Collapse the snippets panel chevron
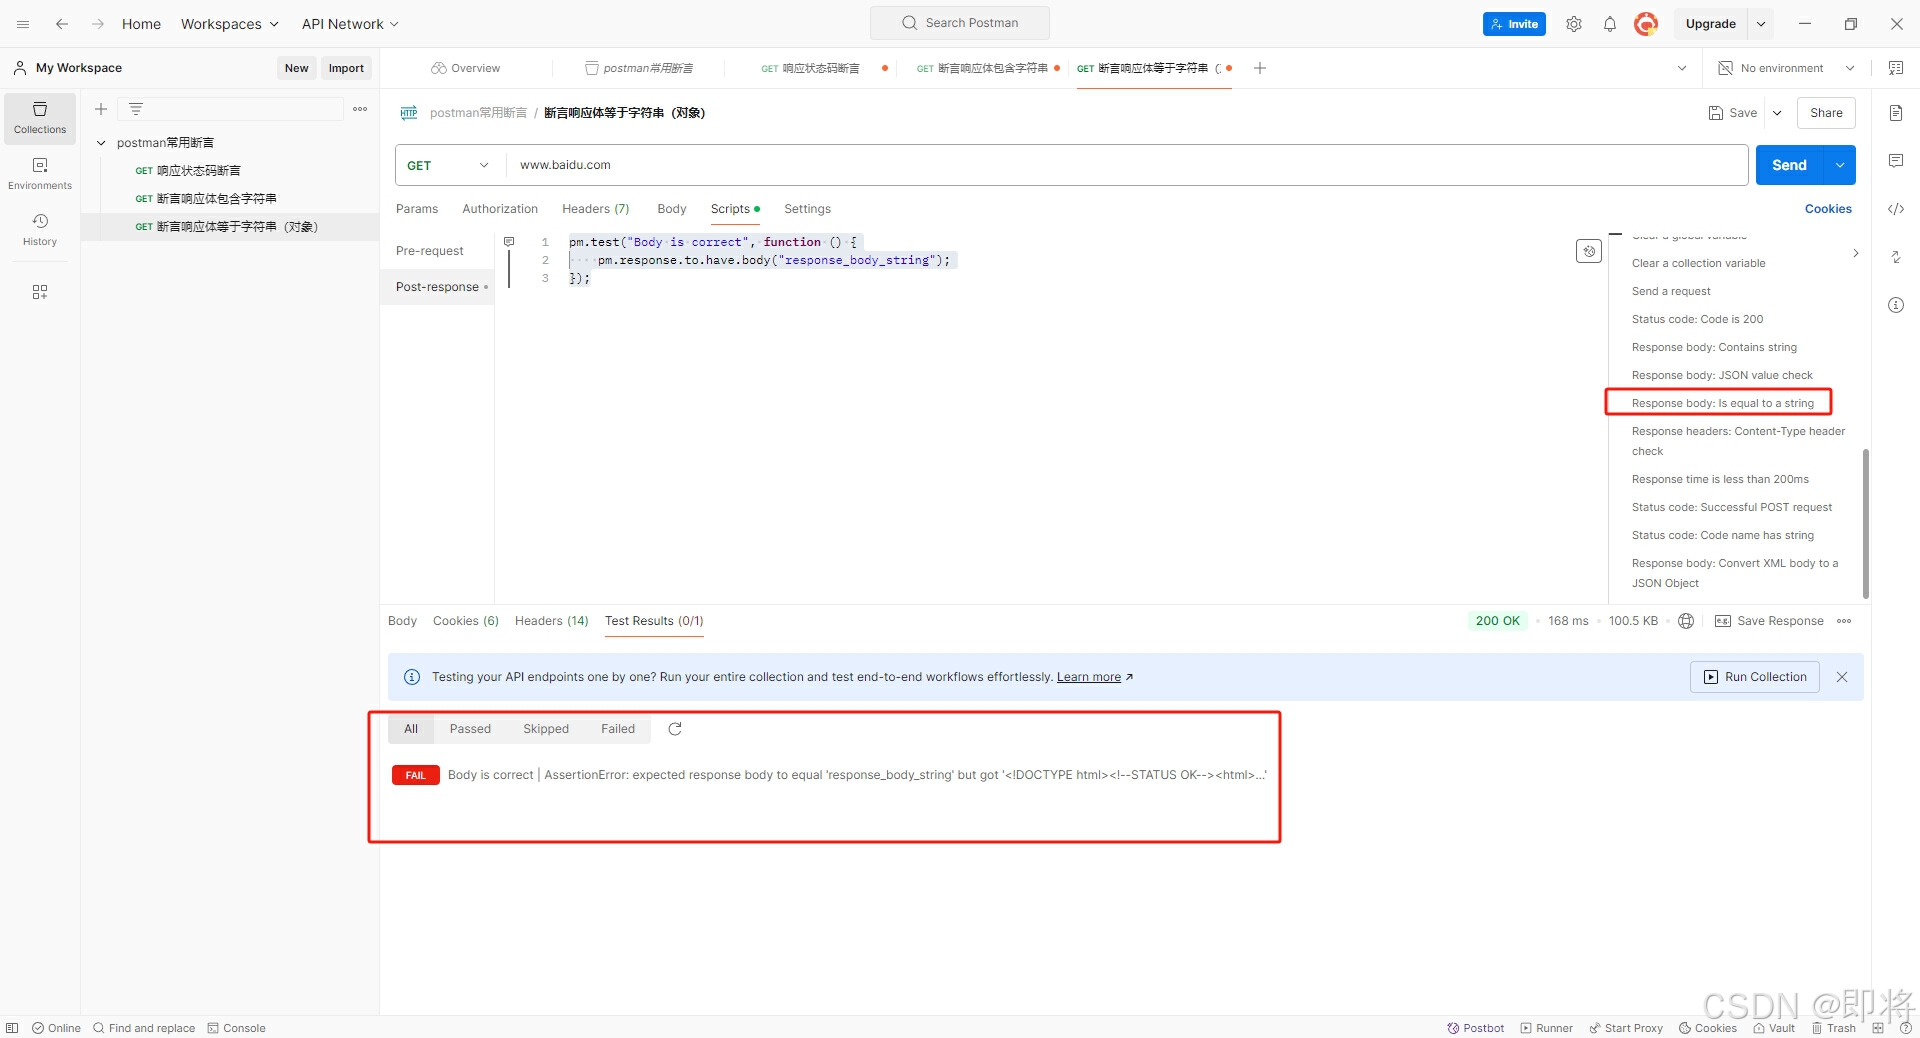The height and width of the screenshot is (1038, 1920). coord(1855,253)
